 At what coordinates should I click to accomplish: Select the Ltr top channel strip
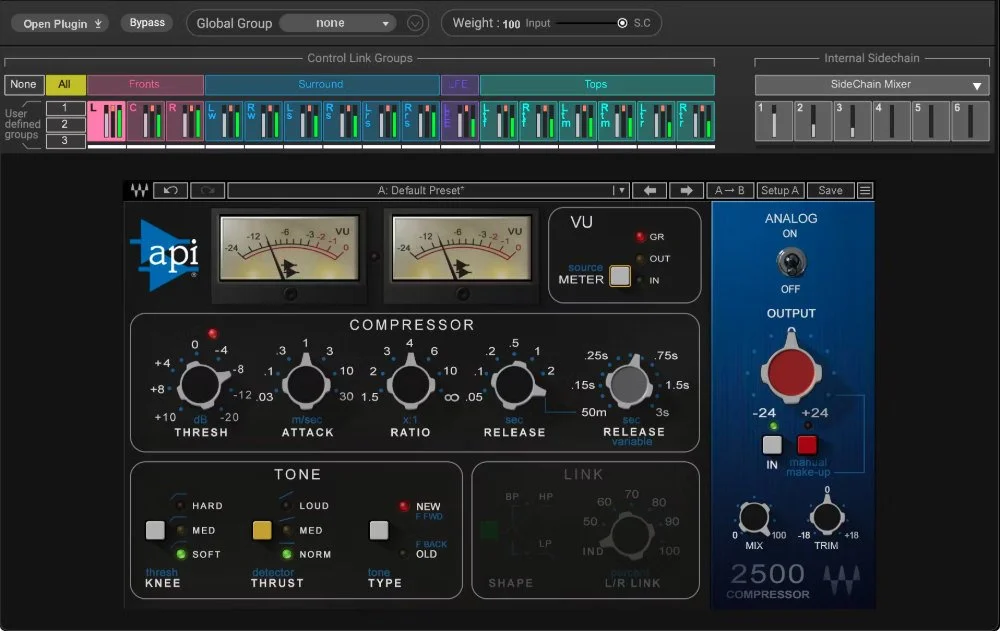coord(656,121)
